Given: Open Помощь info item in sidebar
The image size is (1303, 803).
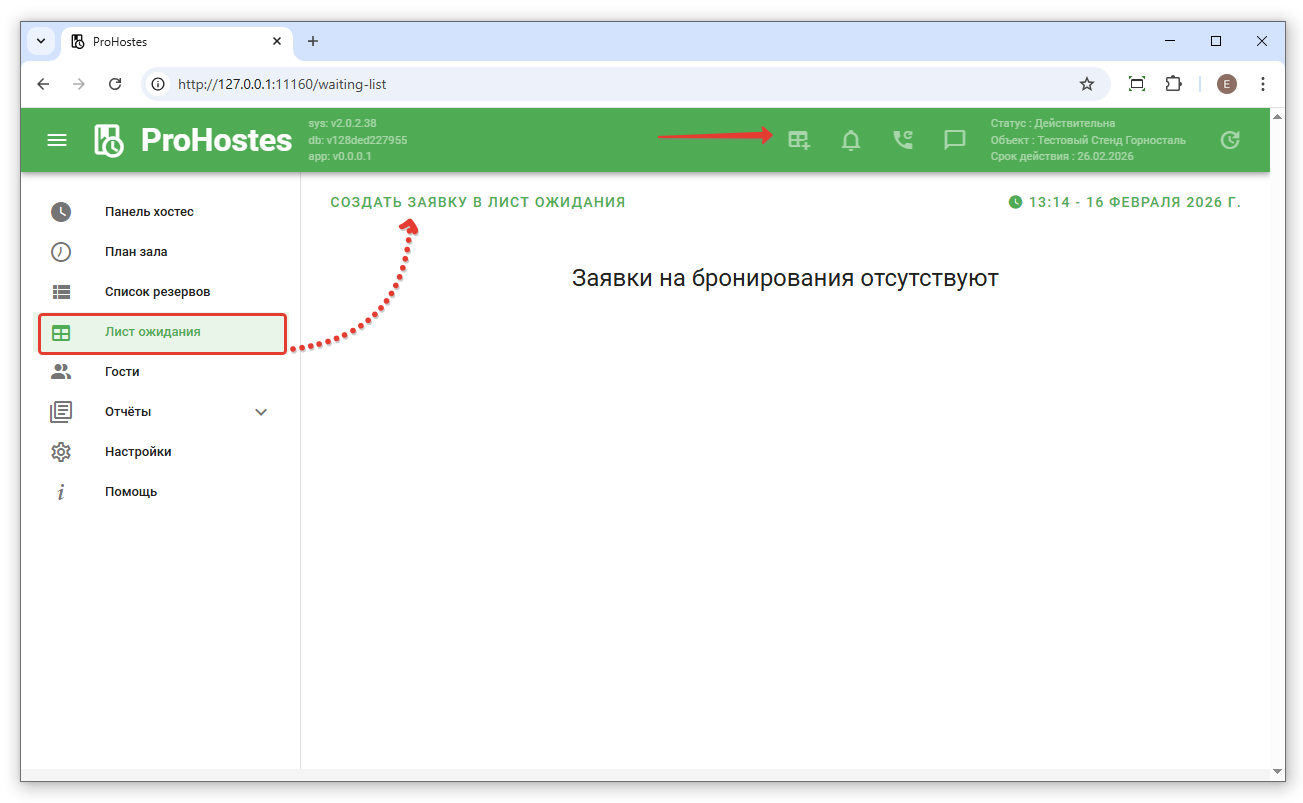Looking at the screenshot, I should point(131,492).
